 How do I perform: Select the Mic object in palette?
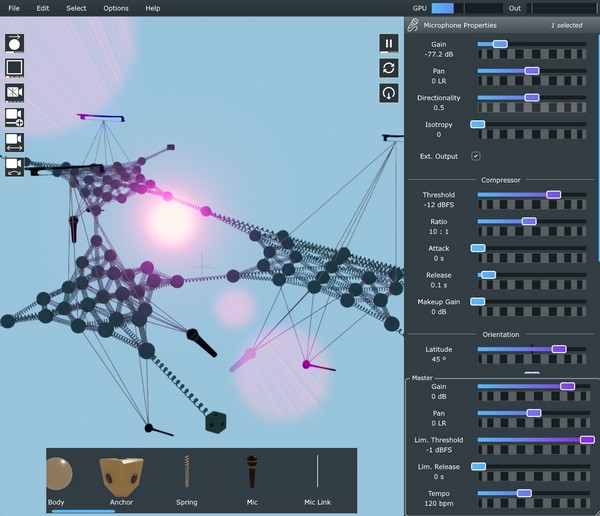point(252,472)
